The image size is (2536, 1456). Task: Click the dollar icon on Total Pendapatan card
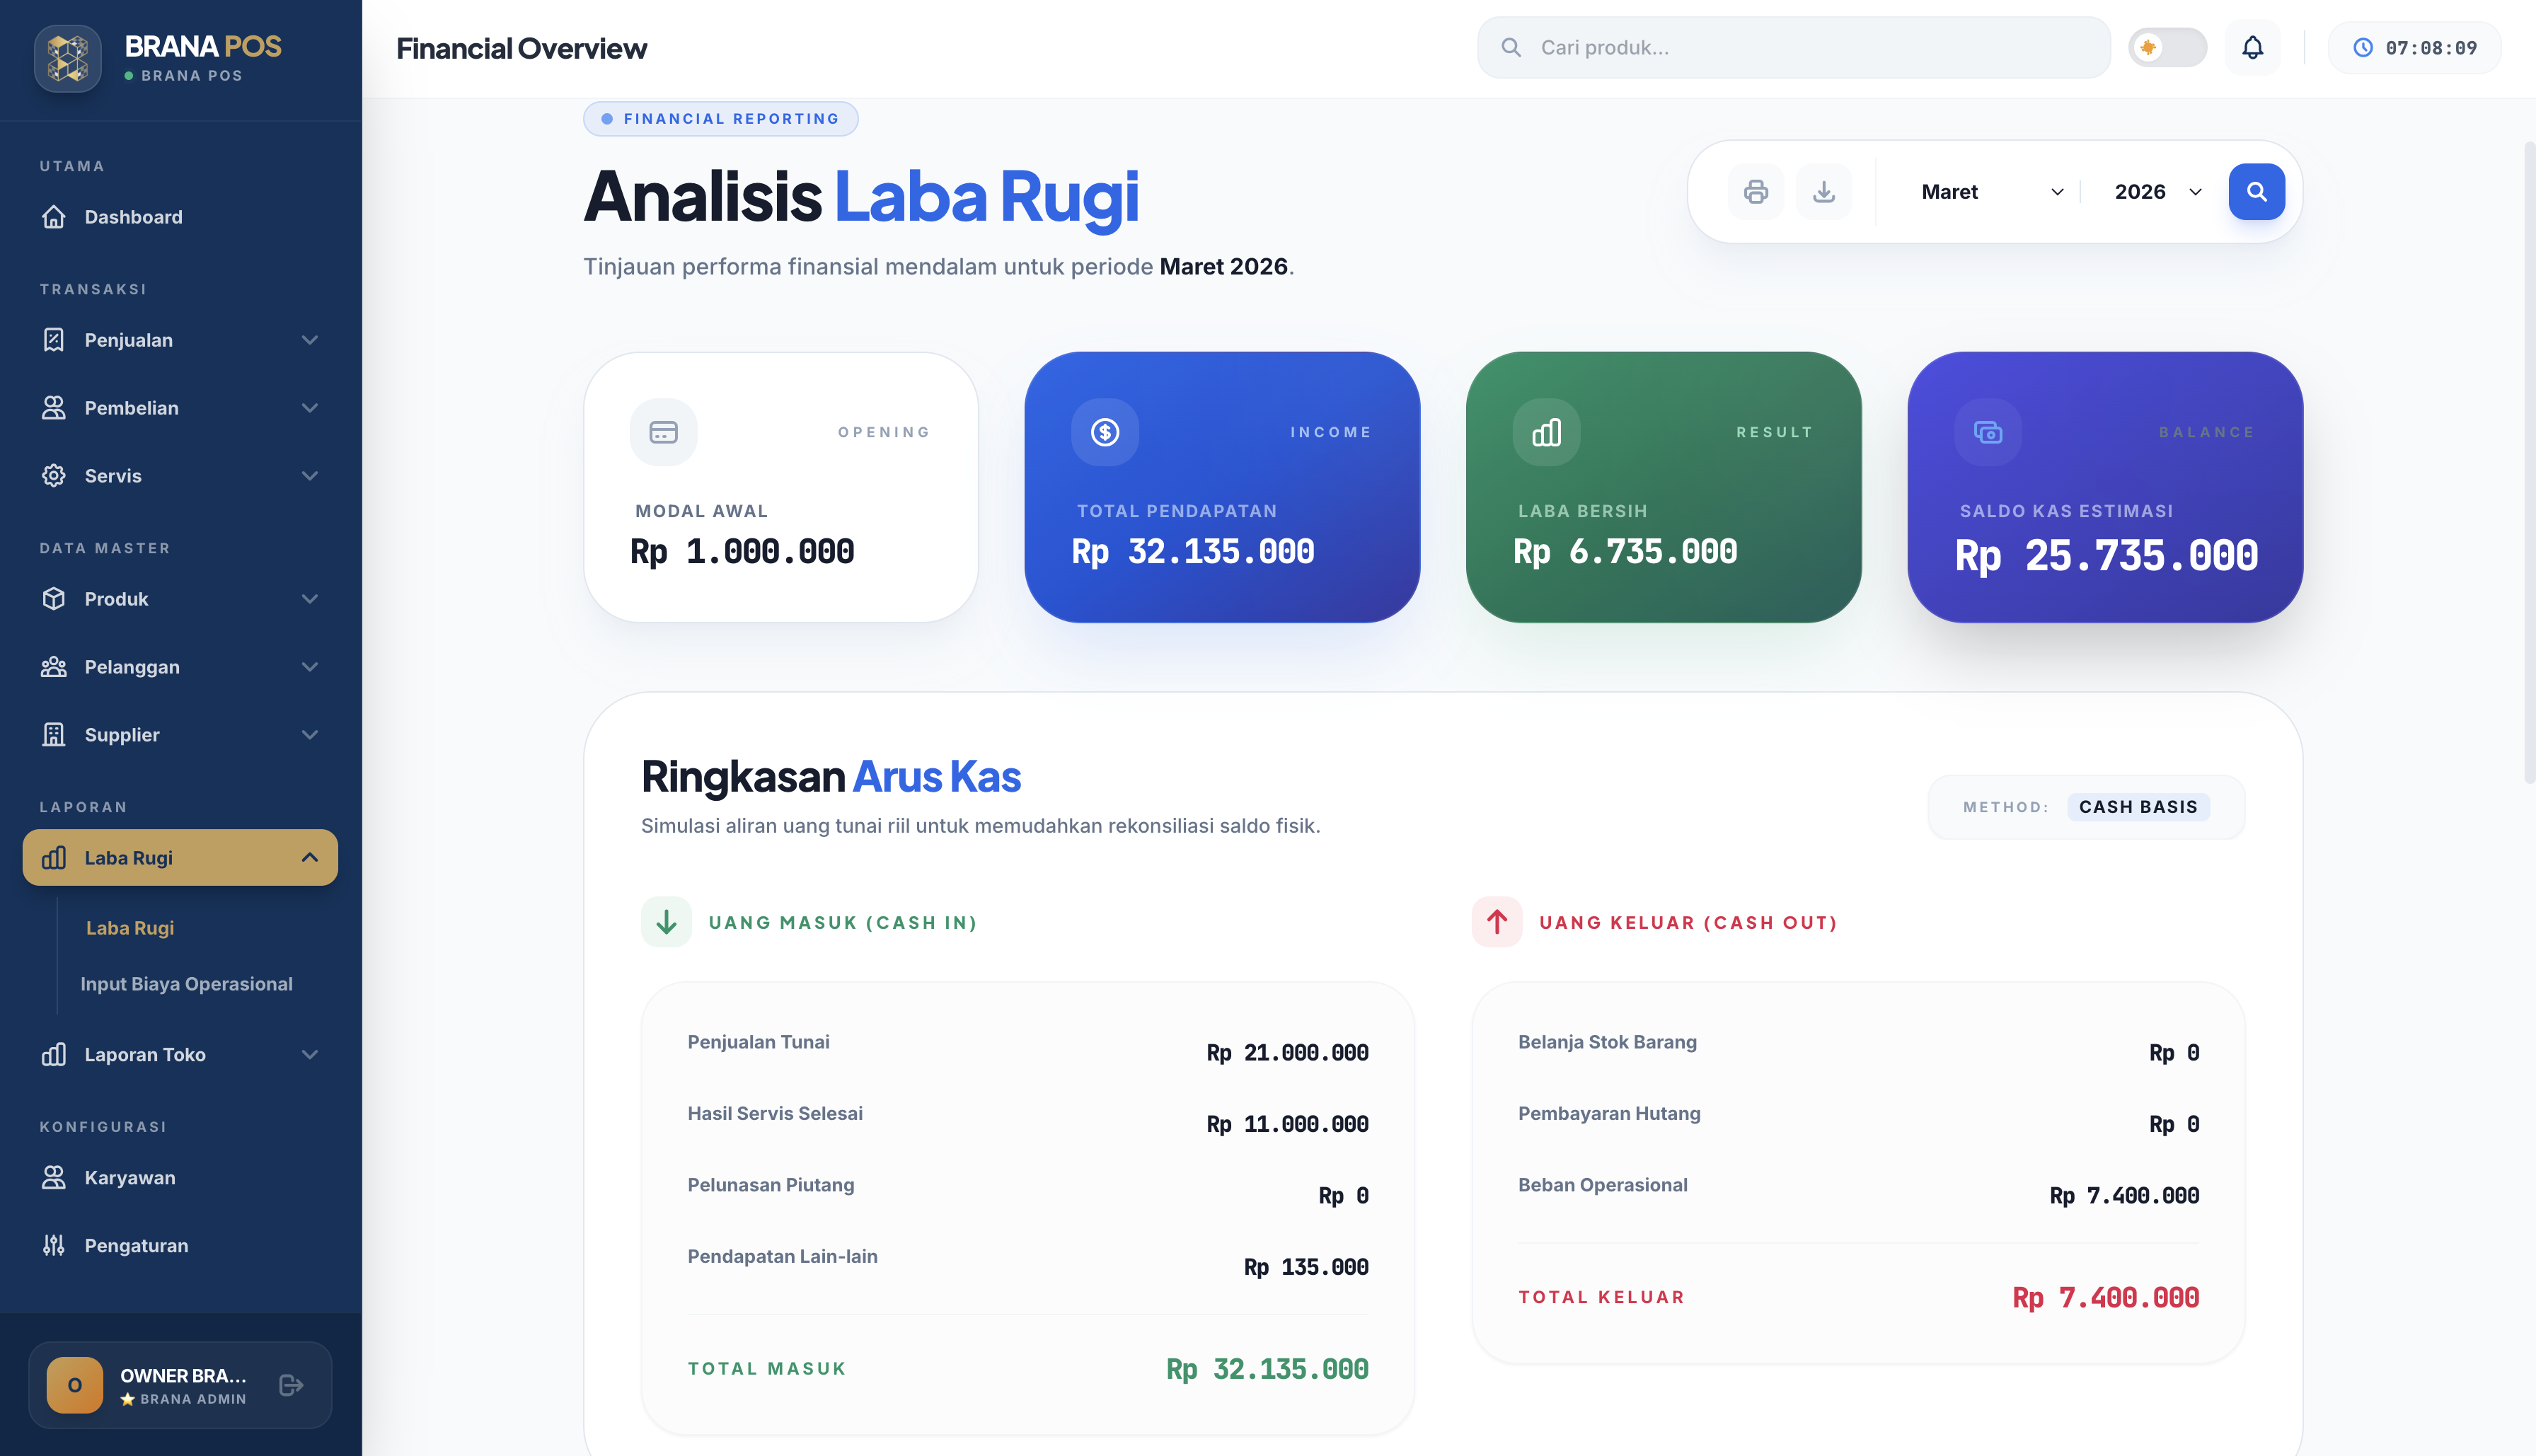[x=1105, y=432]
